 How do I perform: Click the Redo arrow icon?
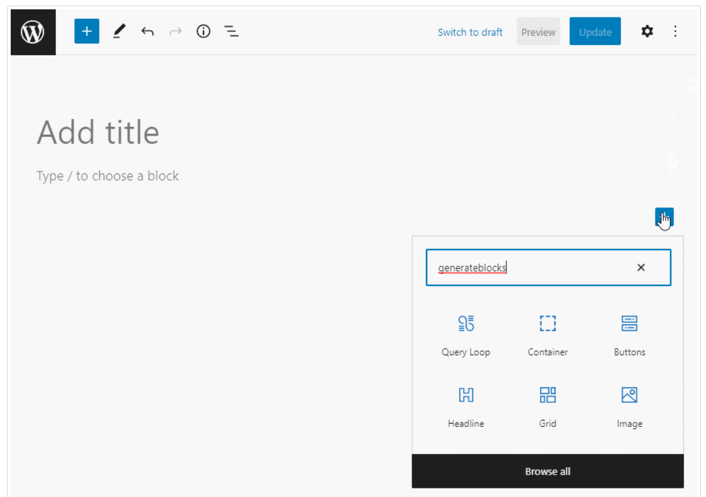tap(175, 32)
